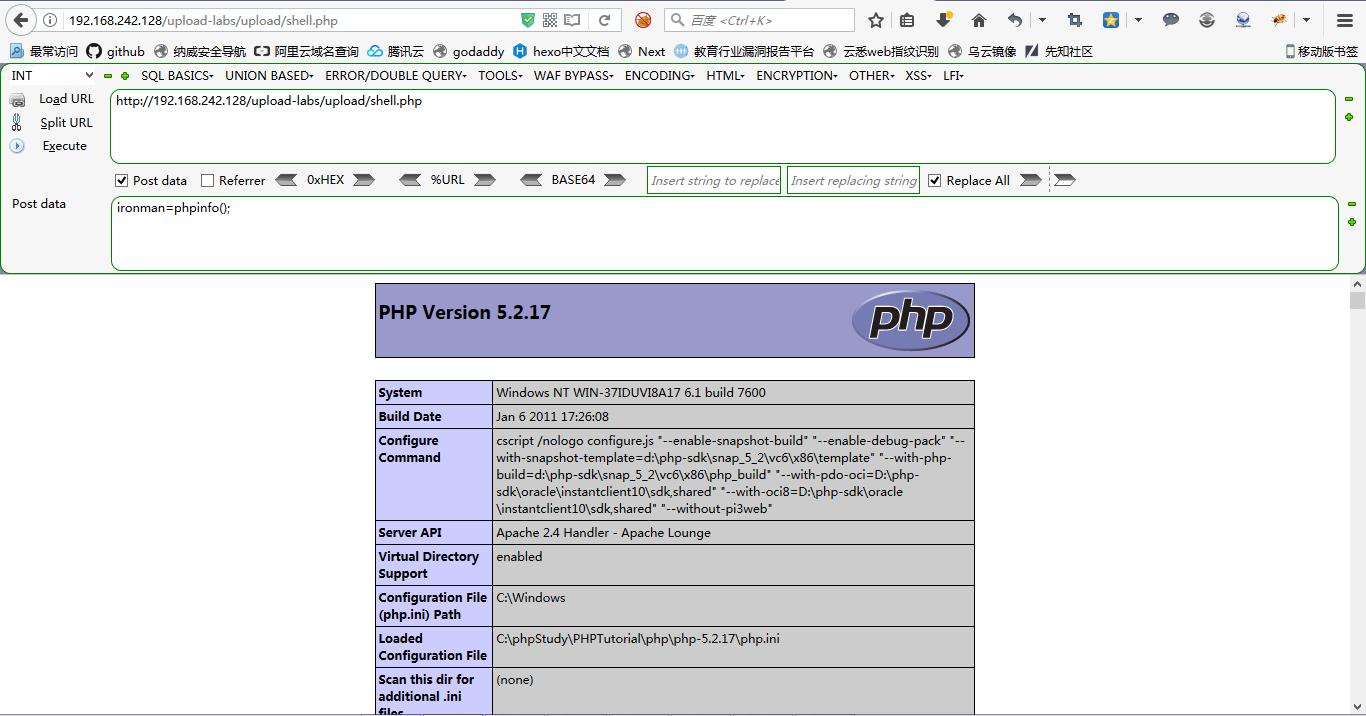The width and height of the screenshot is (1366, 716).
Task: Click the Execute play icon in HackBar
Action: click(x=17, y=146)
